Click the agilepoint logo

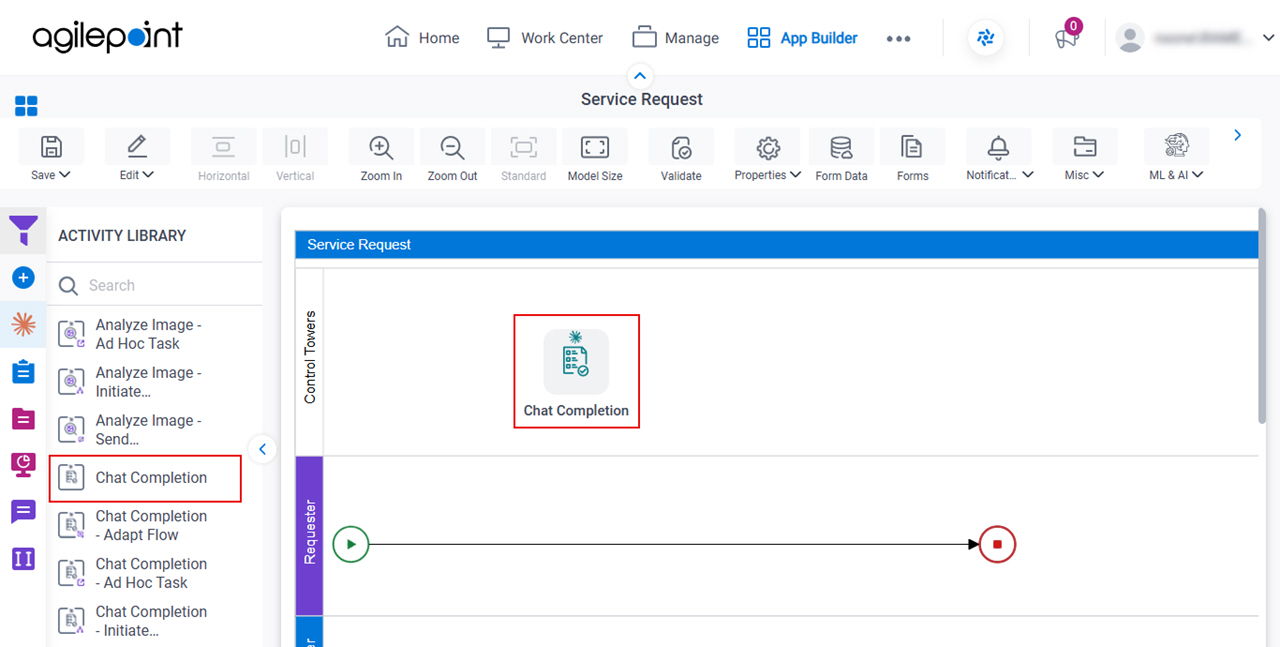tap(107, 37)
